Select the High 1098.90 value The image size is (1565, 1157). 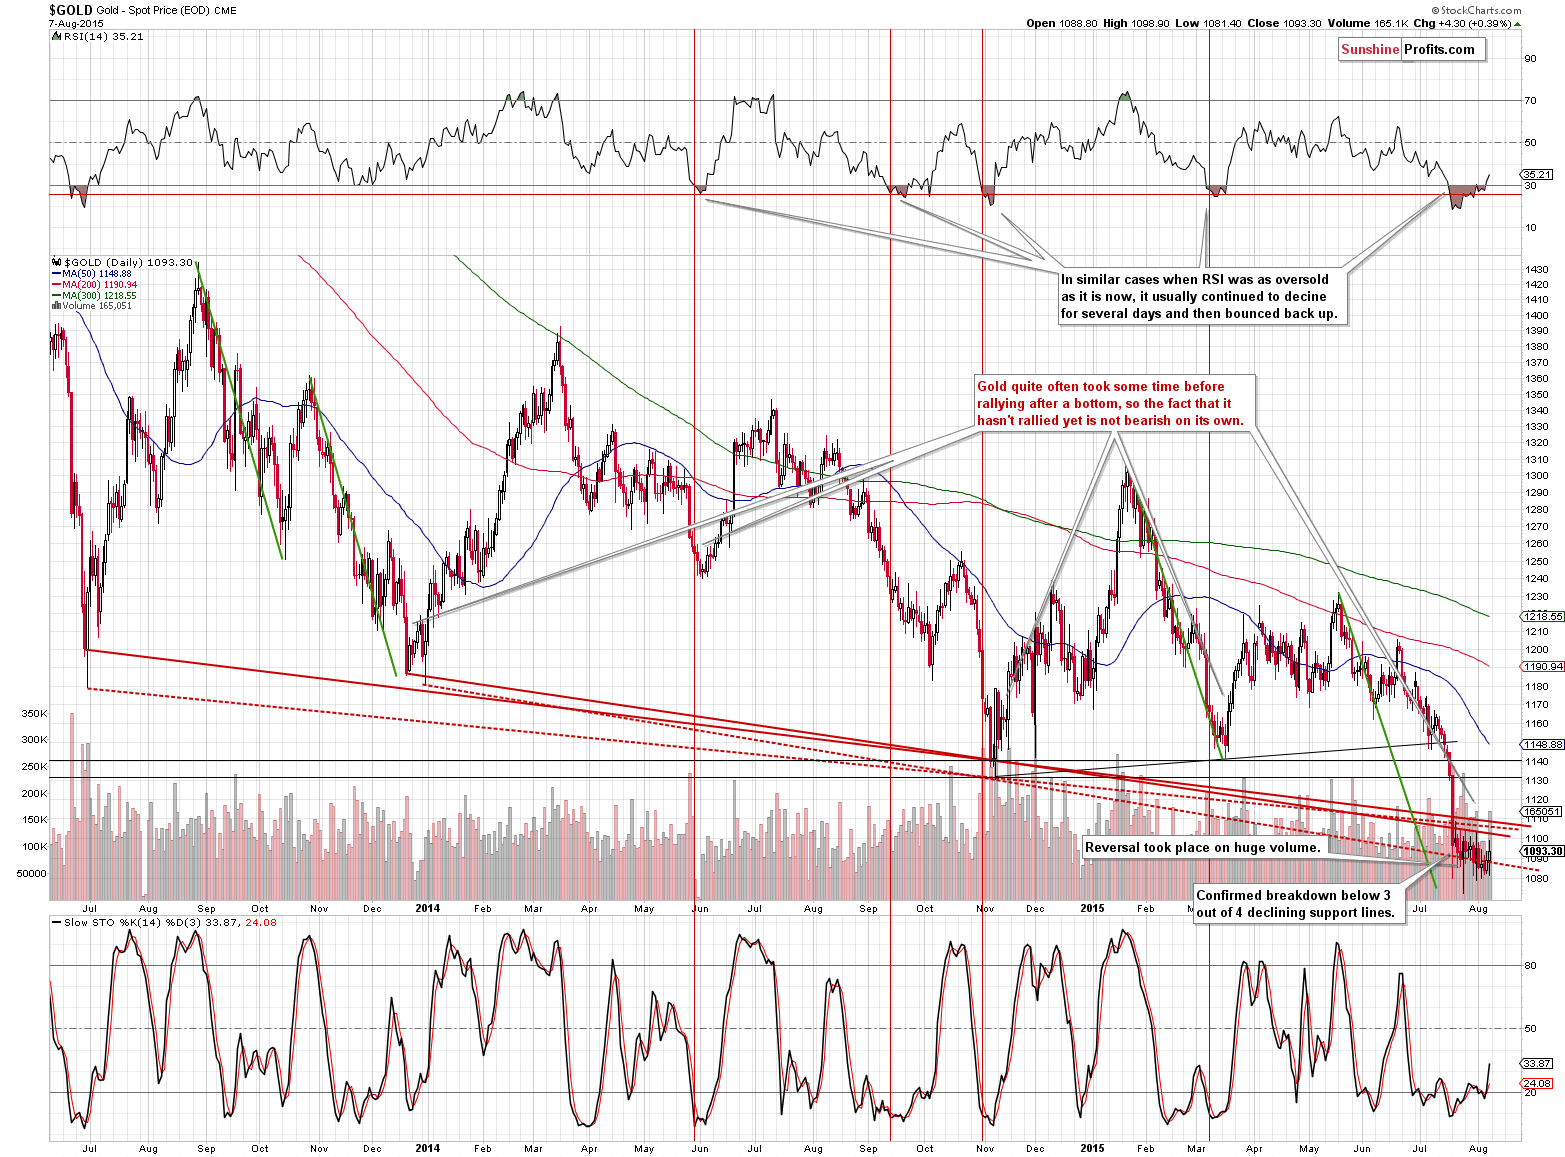1136,23
